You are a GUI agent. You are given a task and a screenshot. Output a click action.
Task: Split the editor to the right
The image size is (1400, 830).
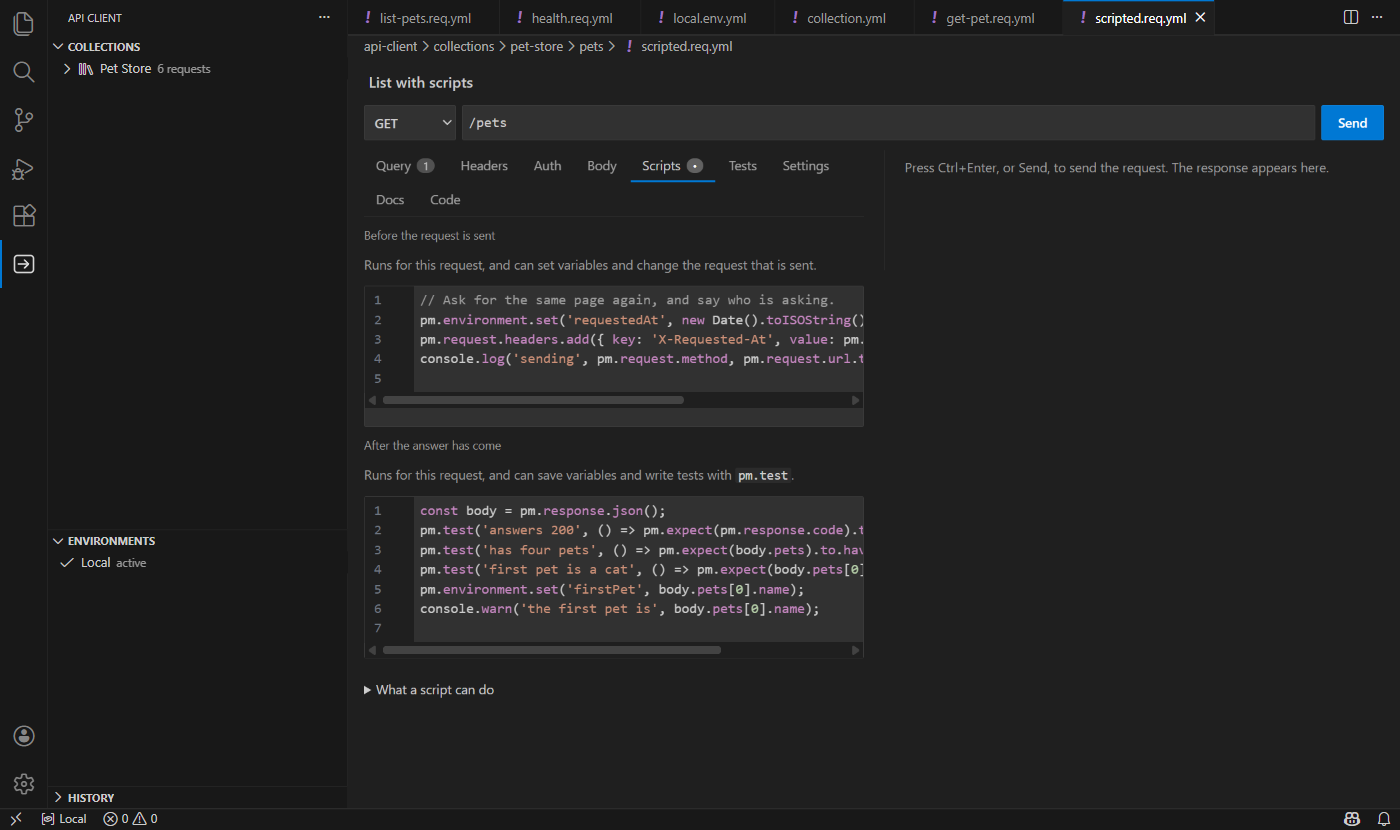(1351, 18)
